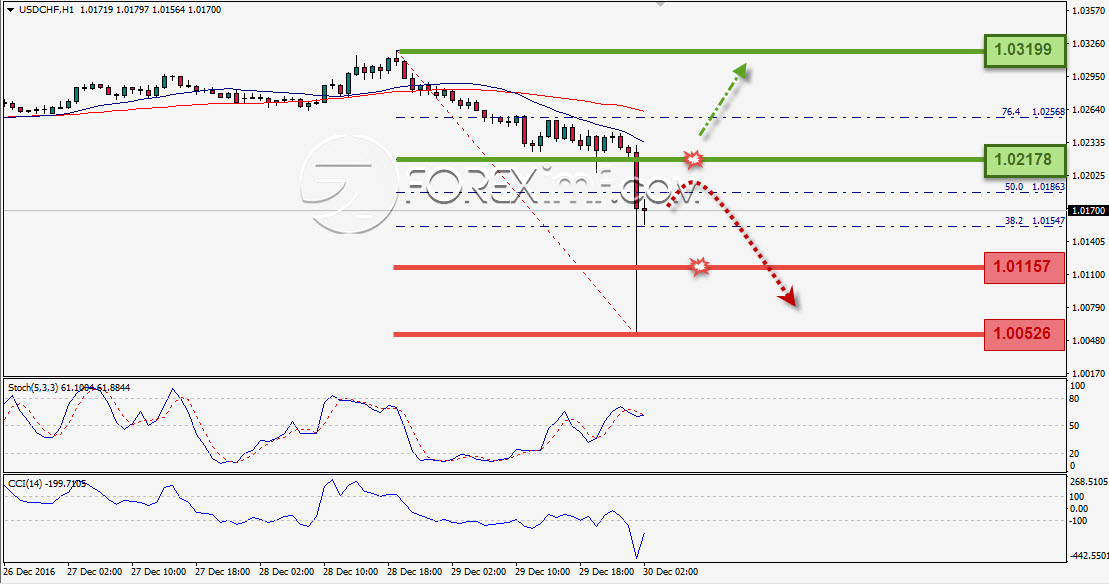Click the 28 Dec 02:00 time label
The image size is (1109, 584).
(286, 571)
